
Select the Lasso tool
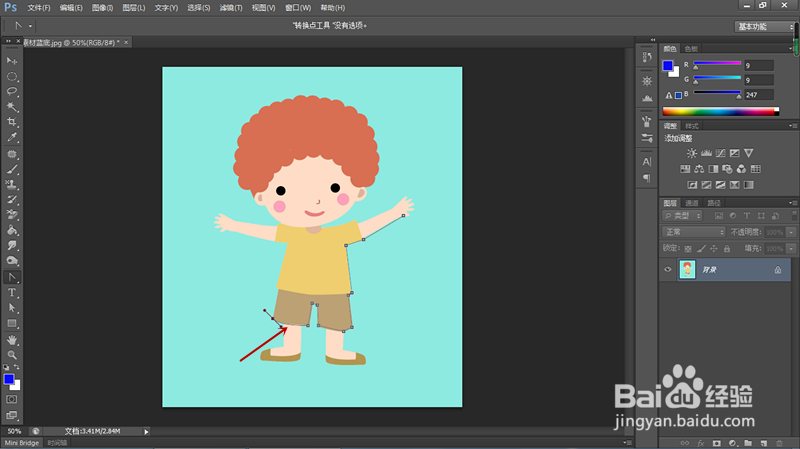pos(12,92)
